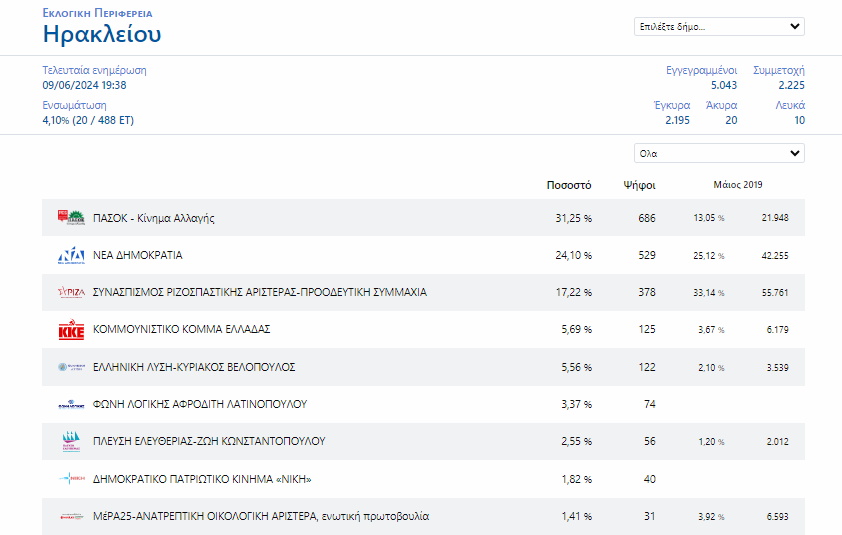Click the 'Άκυρα' invalid ballots label
842x535 pixels.
tap(721, 105)
